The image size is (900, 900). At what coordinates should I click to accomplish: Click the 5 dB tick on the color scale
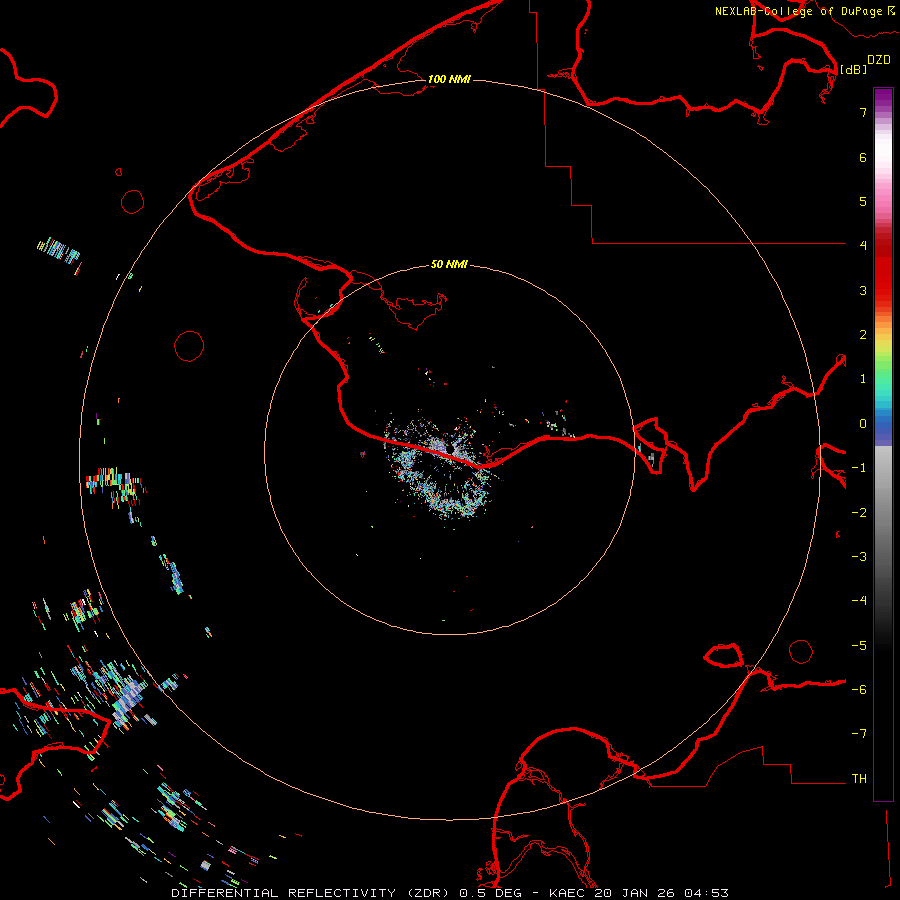point(863,201)
